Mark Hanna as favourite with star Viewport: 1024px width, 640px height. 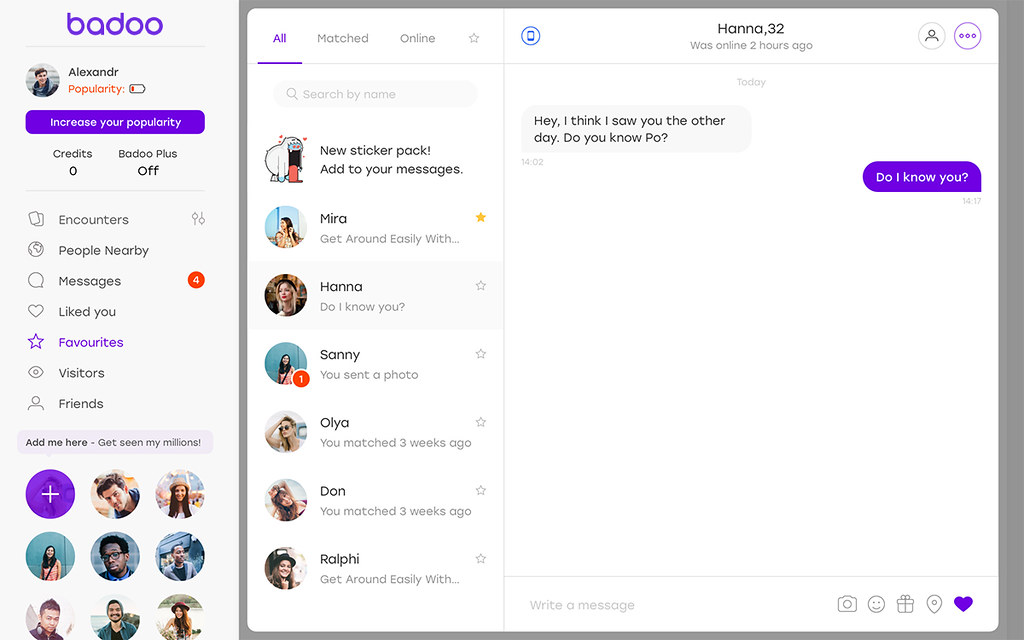481,285
